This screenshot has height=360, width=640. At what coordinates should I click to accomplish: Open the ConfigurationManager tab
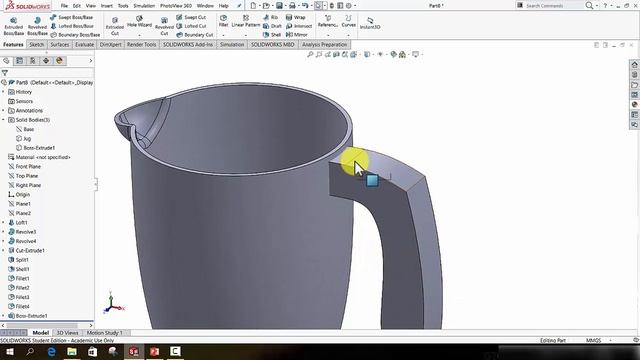tap(33, 61)
